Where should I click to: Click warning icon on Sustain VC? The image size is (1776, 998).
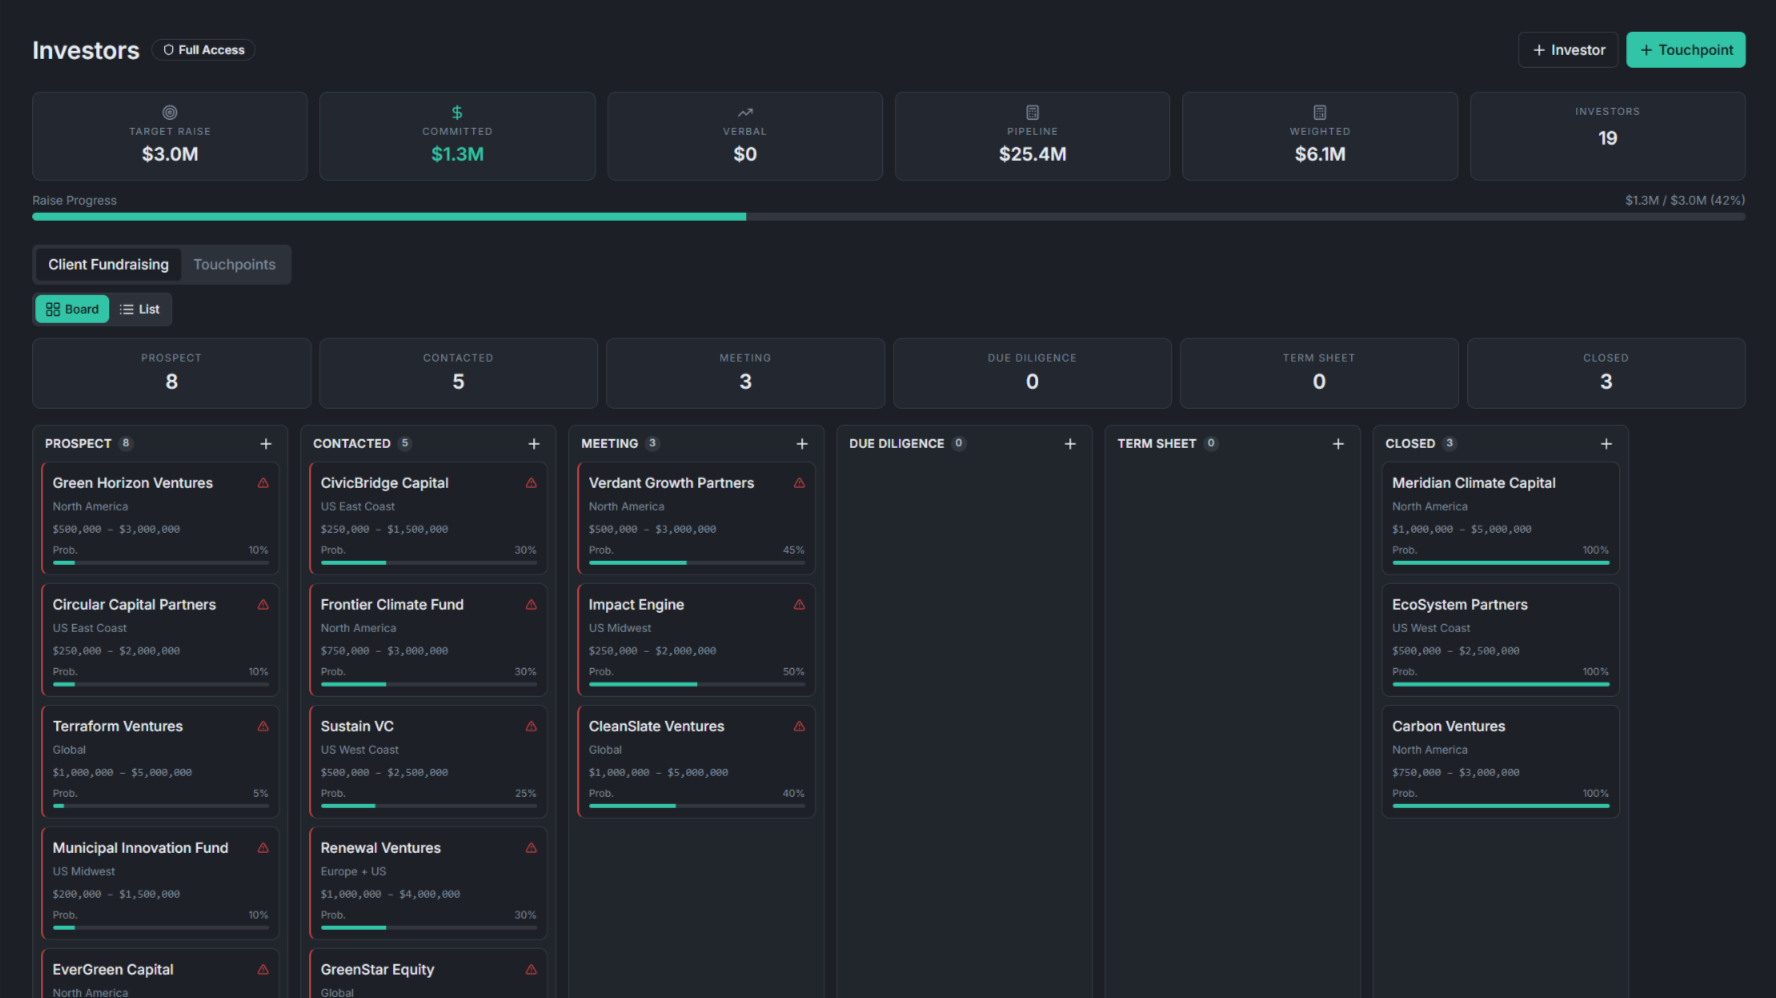[531, 727]
